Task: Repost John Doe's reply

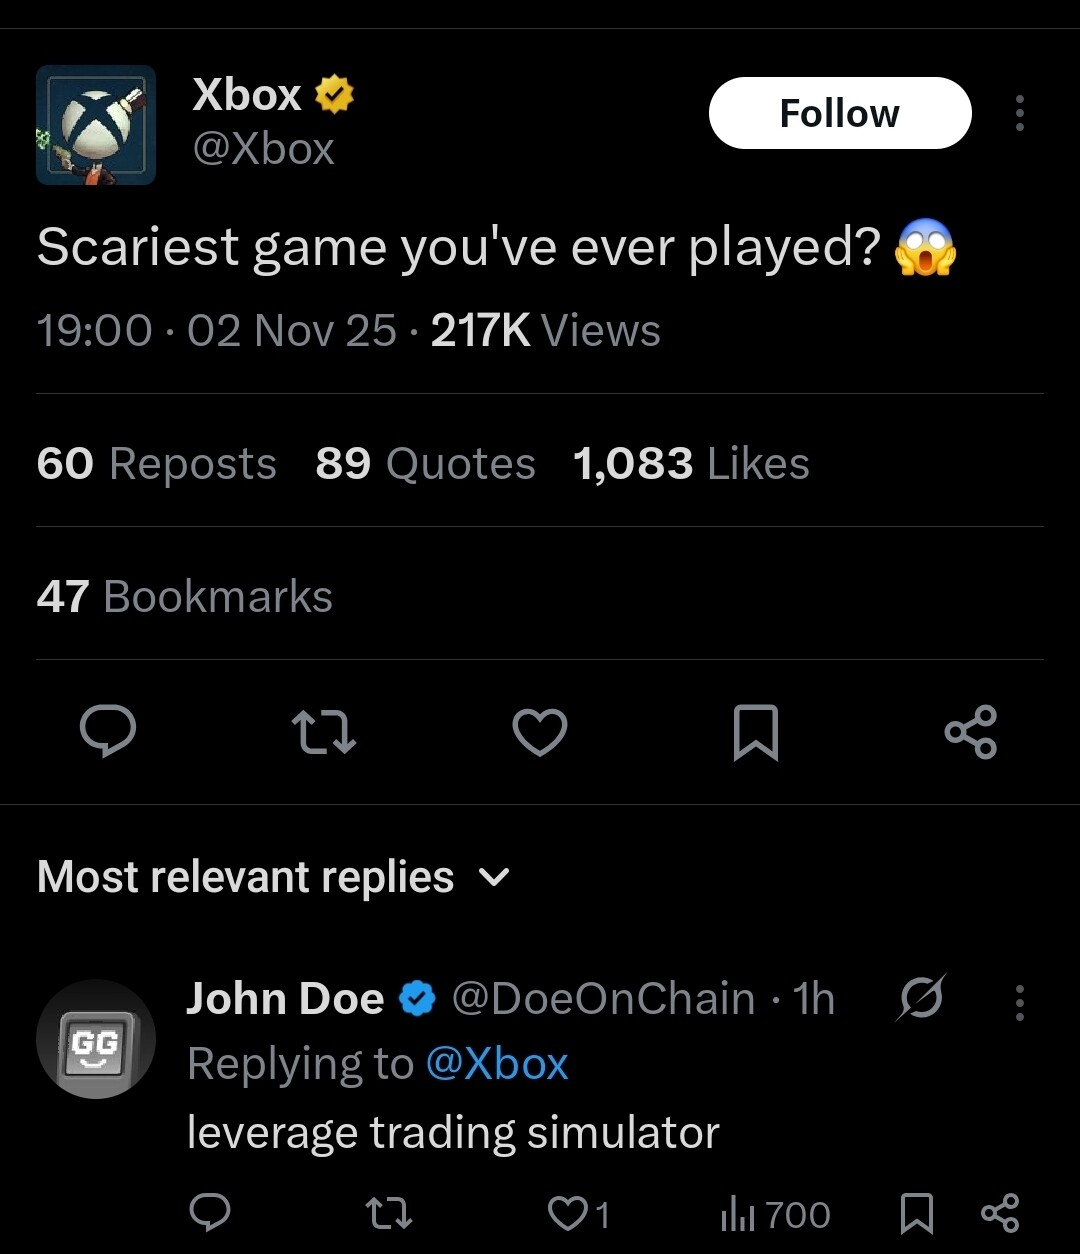Action: tap(389, 1213)
